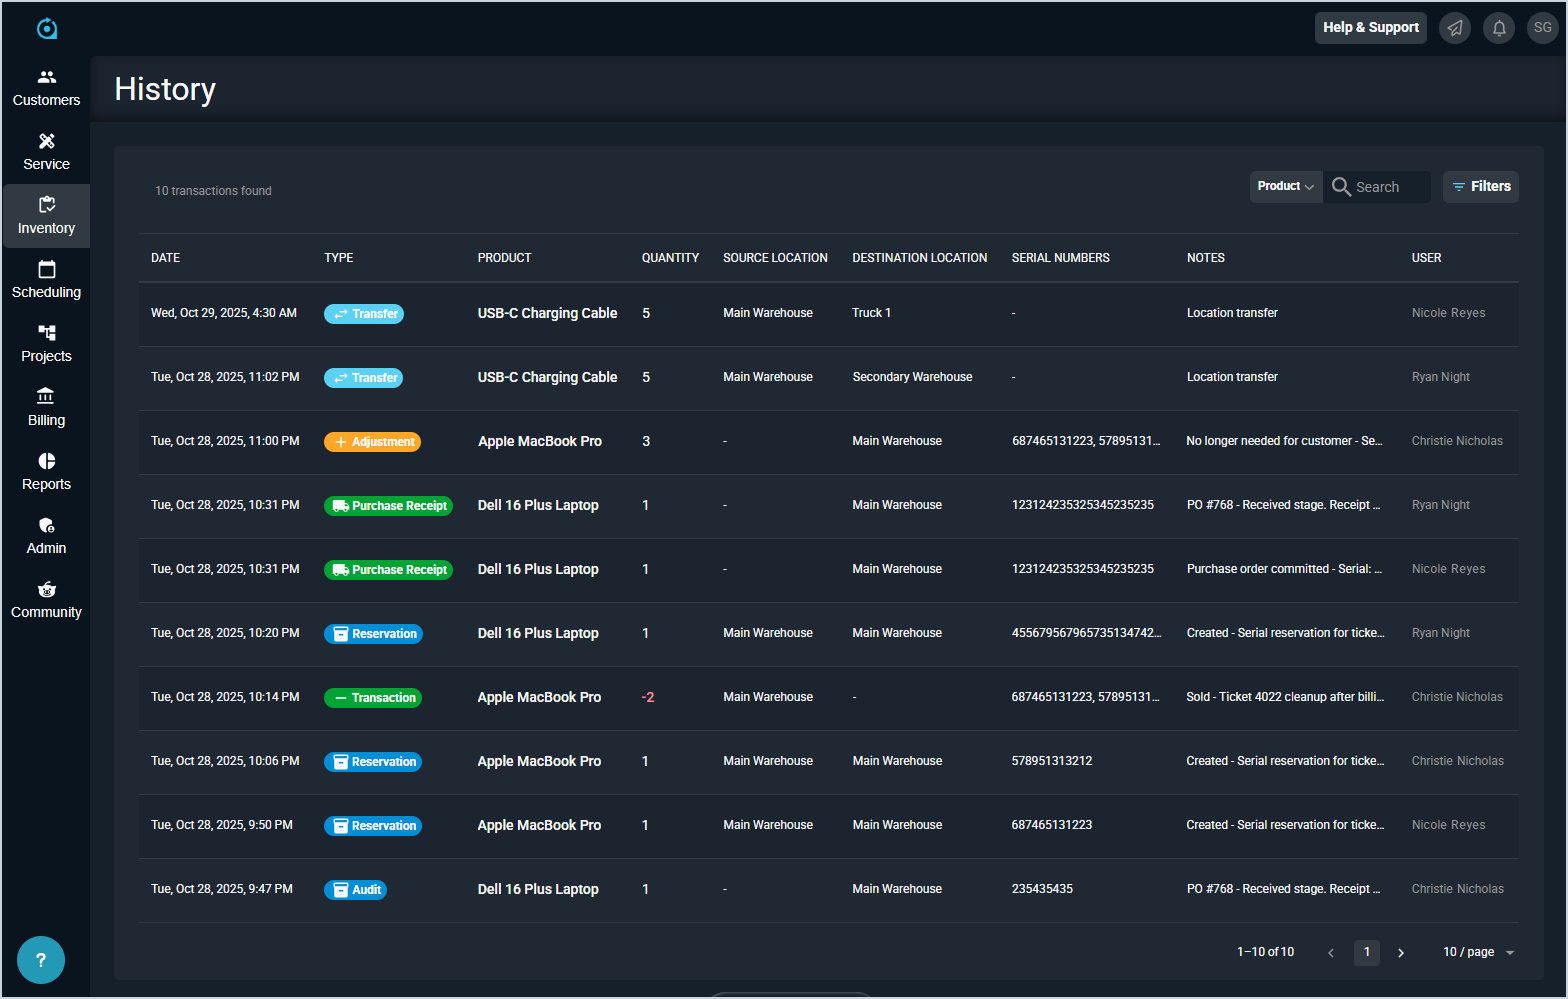The width and height of the screenshot is (1568, 999).
Task: Go to next page arrow
Action: [1401, 953]
